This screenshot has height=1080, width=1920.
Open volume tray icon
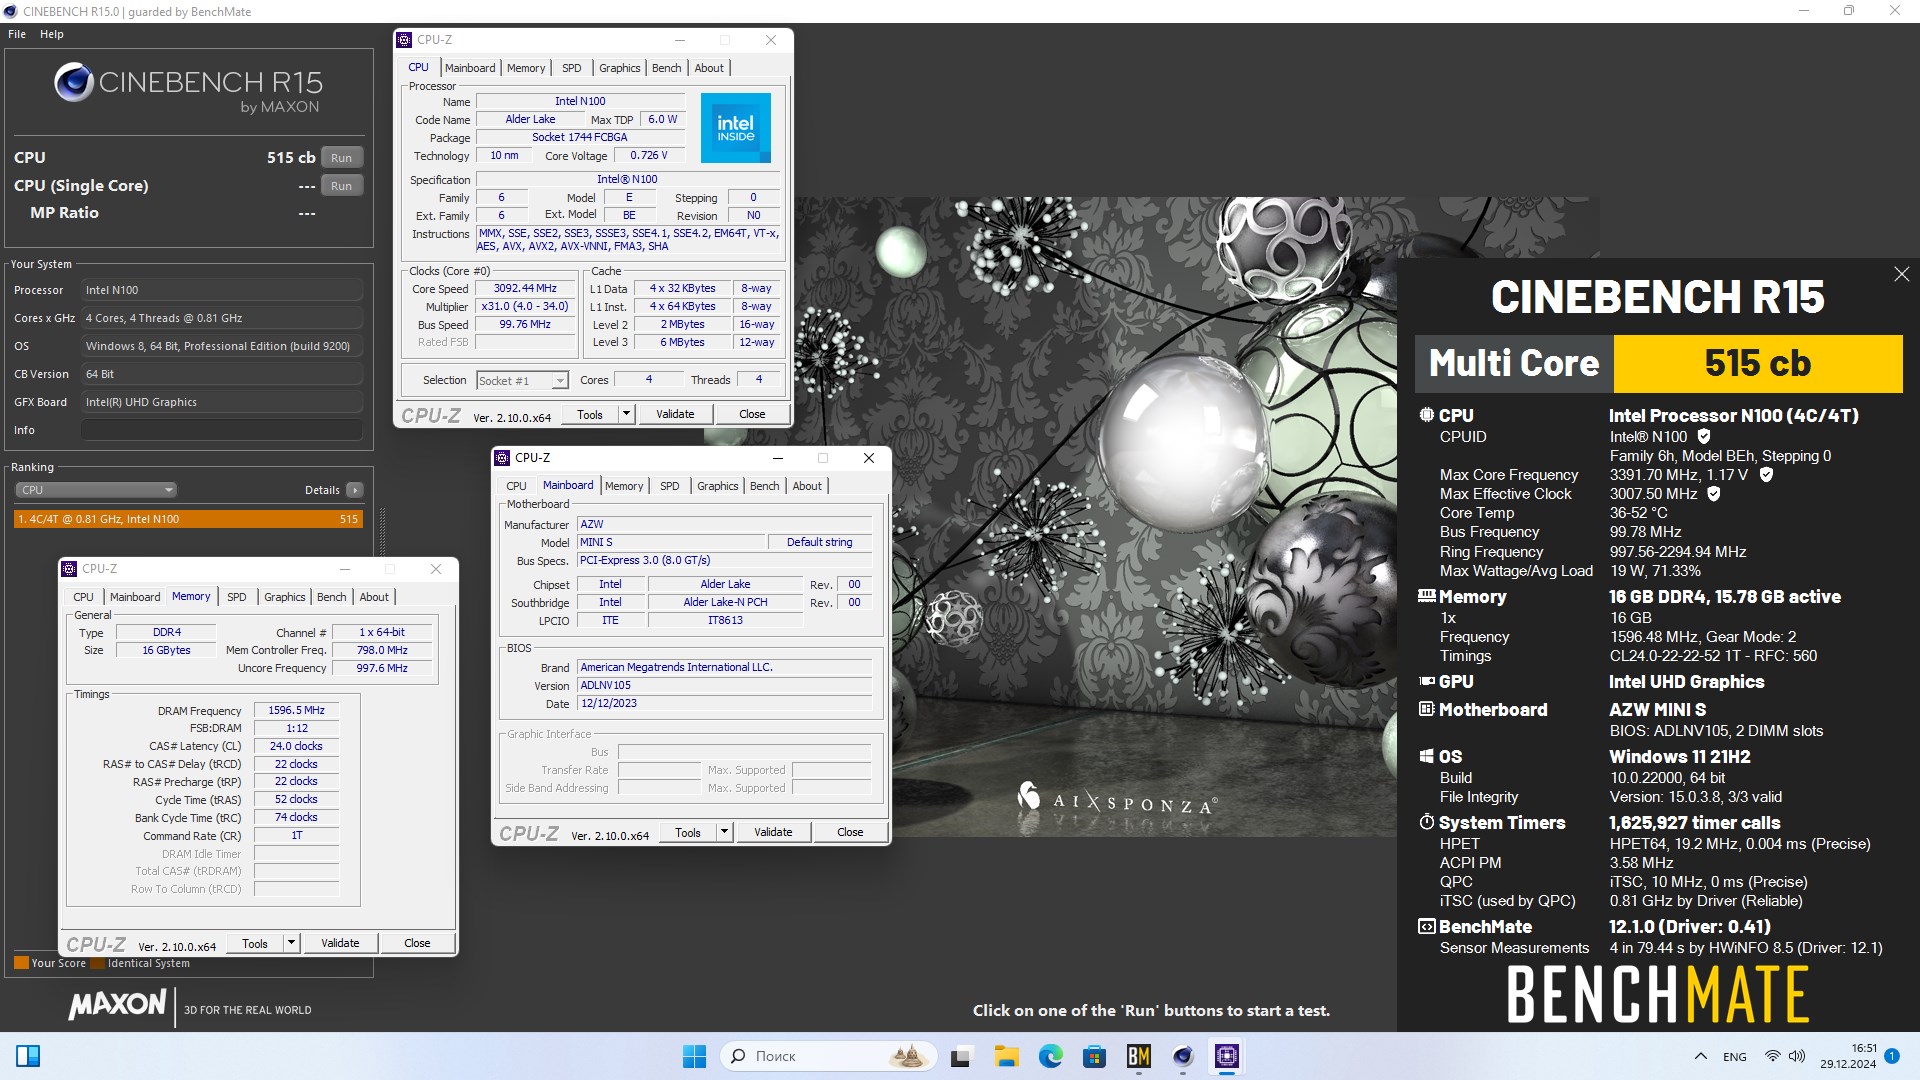click(1796, 1056)
